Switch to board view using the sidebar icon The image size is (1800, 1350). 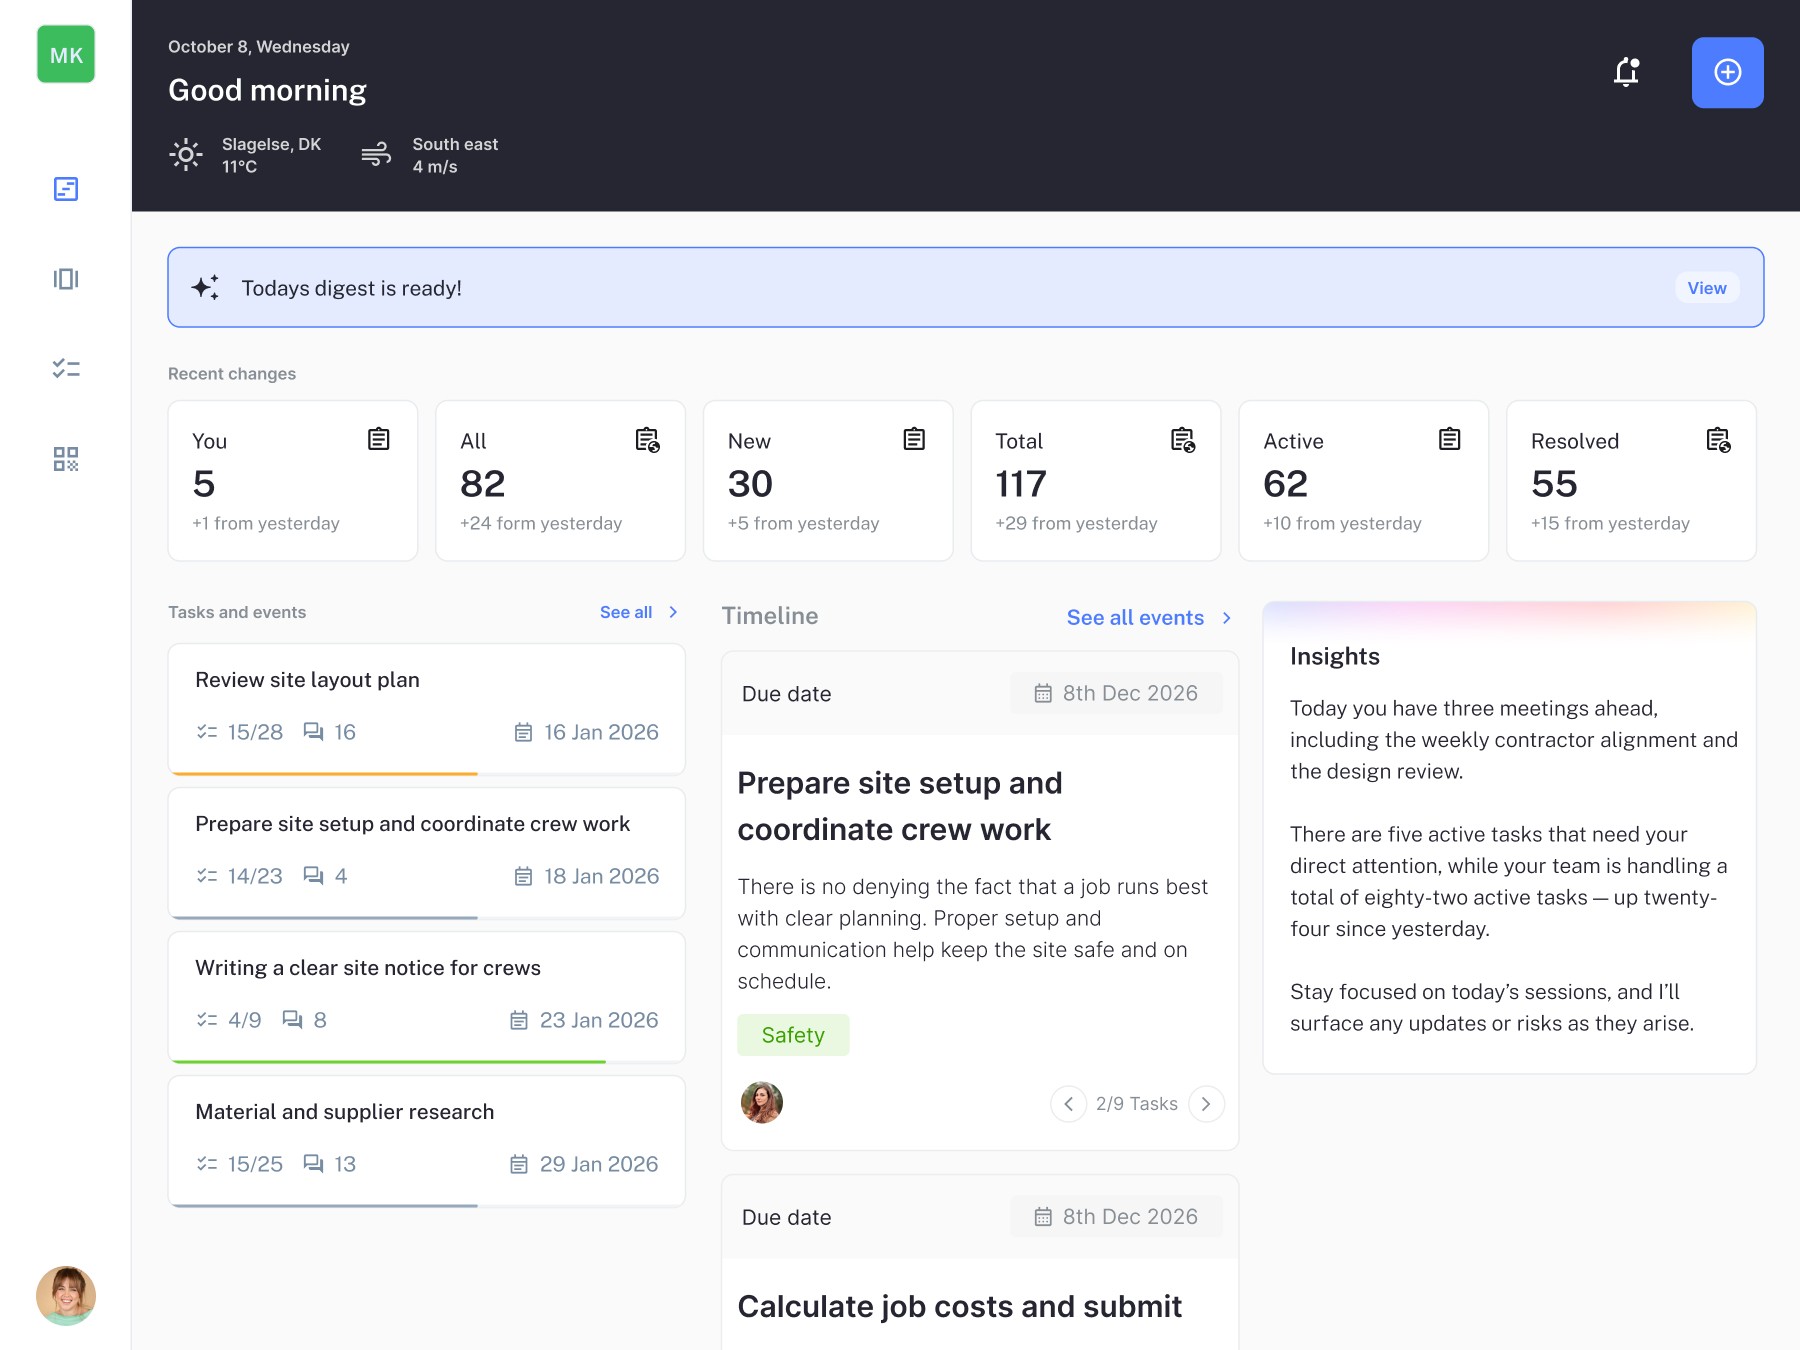66,279
